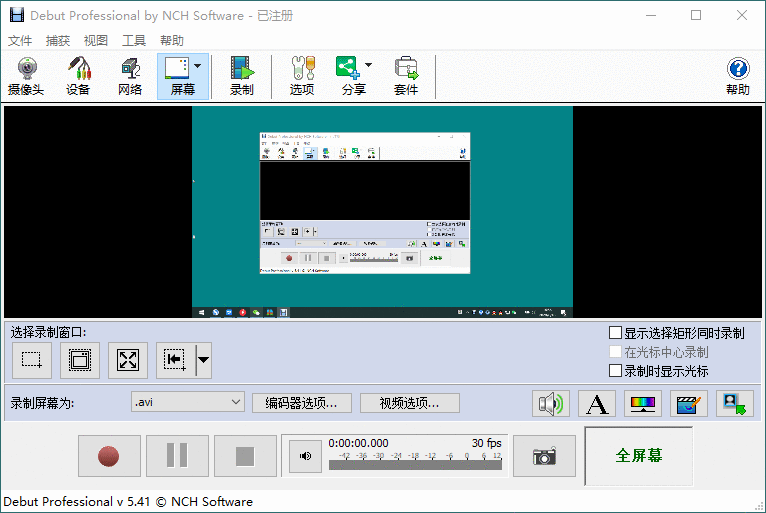This screenshot has width=766, height=513.
Task: Open the watermark clapperboard icon
Action: pyautogui.click(x=688, y=404)
